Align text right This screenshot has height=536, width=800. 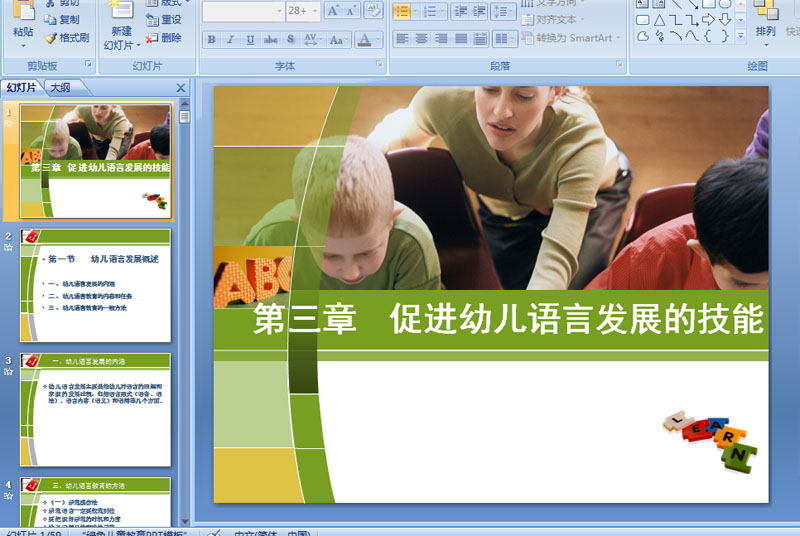point(441,39)
